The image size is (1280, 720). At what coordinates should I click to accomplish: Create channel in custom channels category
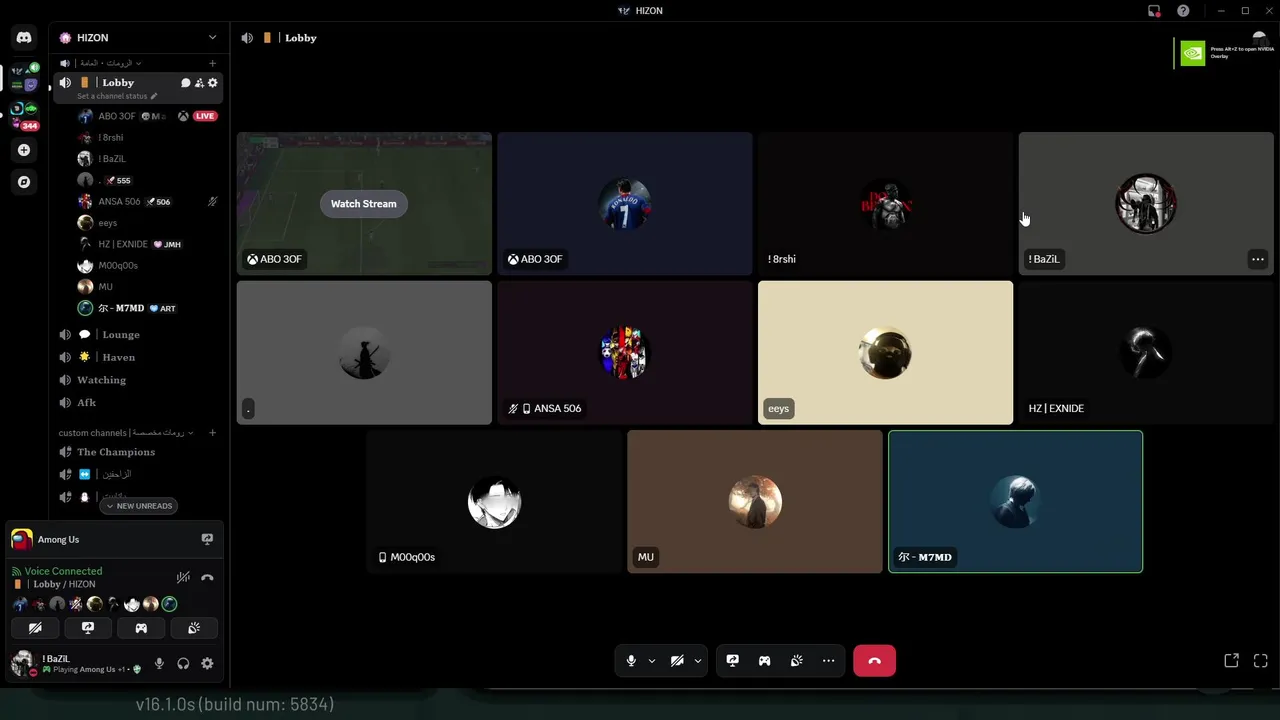(212, 433)
